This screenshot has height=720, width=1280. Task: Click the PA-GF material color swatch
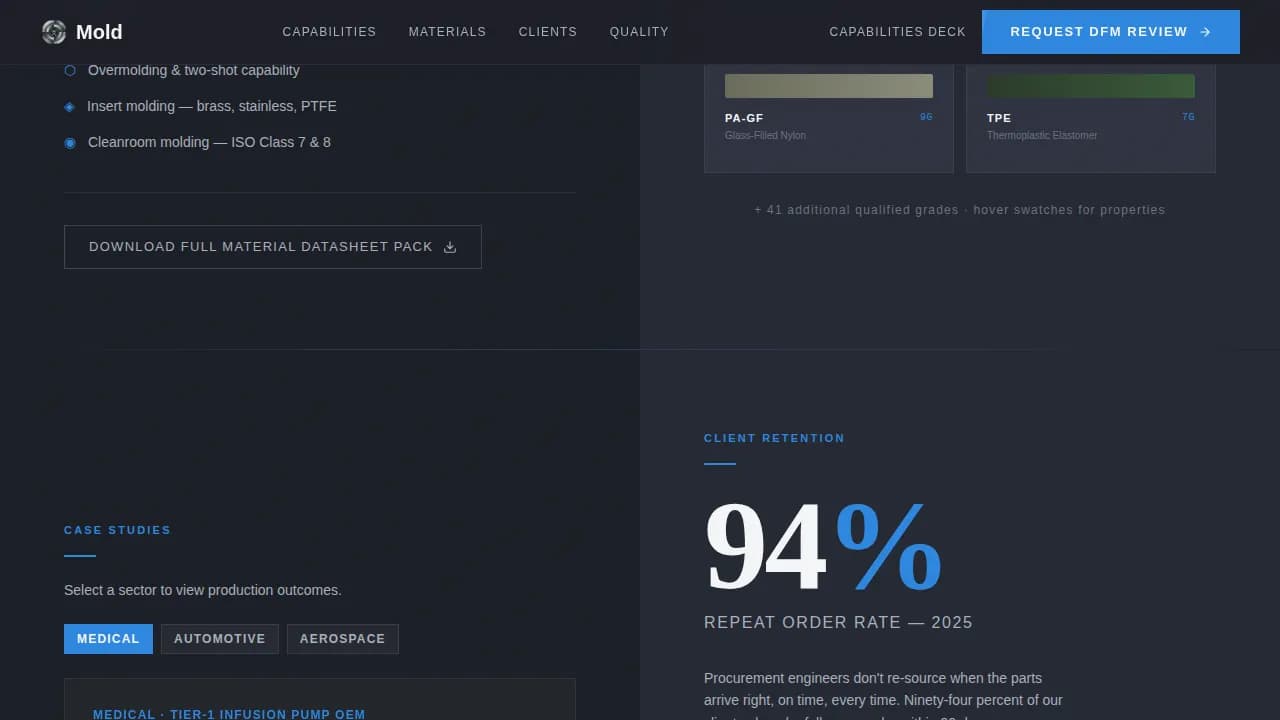828,85
